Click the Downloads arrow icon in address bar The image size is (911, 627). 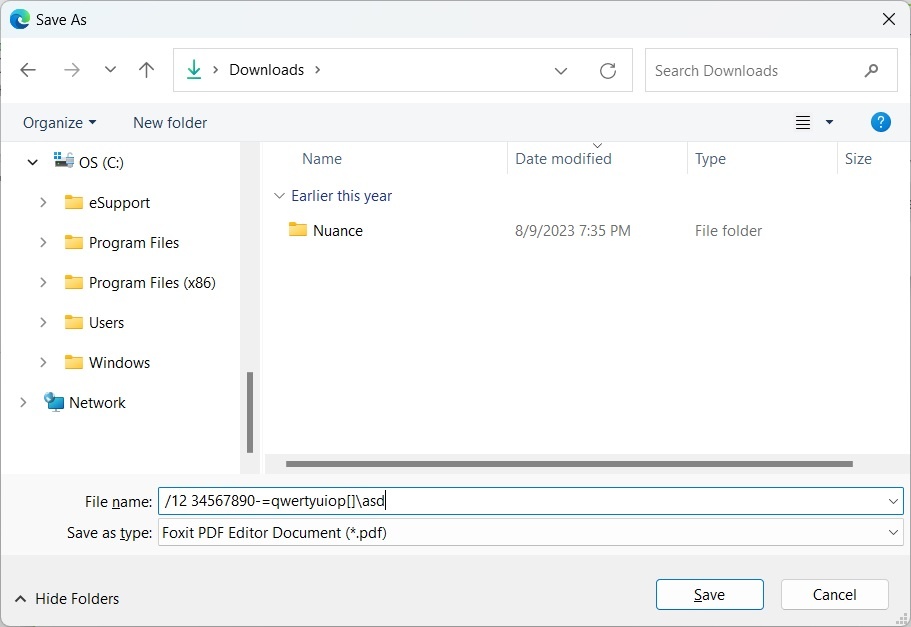point(193,70)
